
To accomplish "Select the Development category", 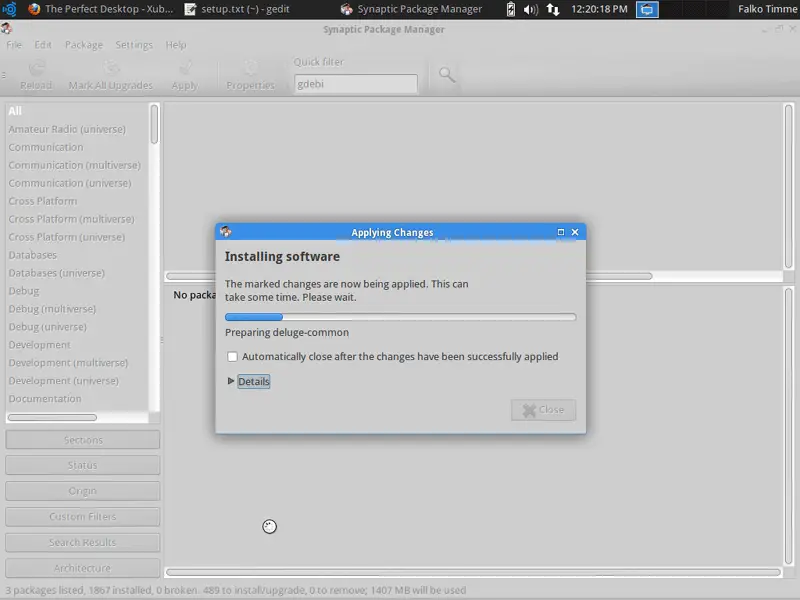I will pyautogui.click(x=77, y=345).
